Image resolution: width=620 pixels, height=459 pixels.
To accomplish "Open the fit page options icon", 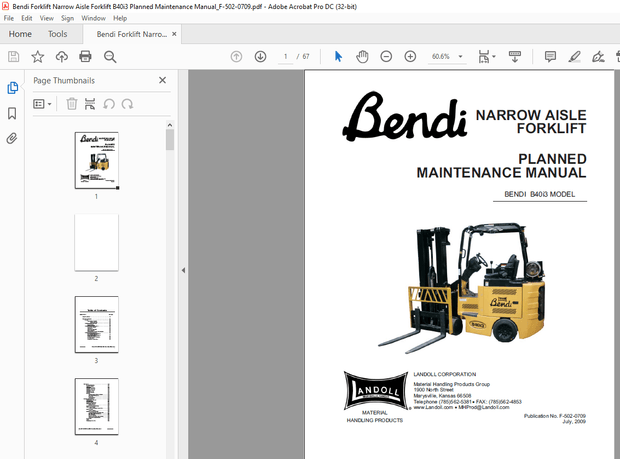I will point(484,57).
